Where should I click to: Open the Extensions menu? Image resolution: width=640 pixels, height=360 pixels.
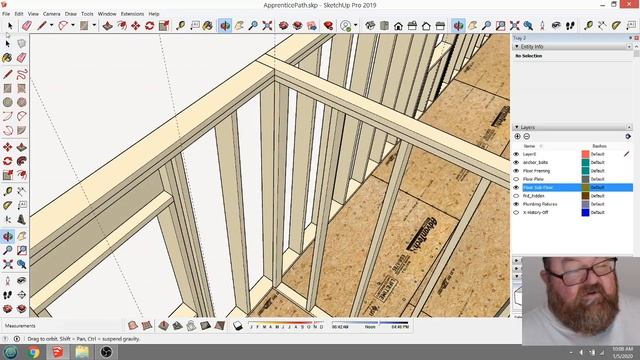click(132, 14)
